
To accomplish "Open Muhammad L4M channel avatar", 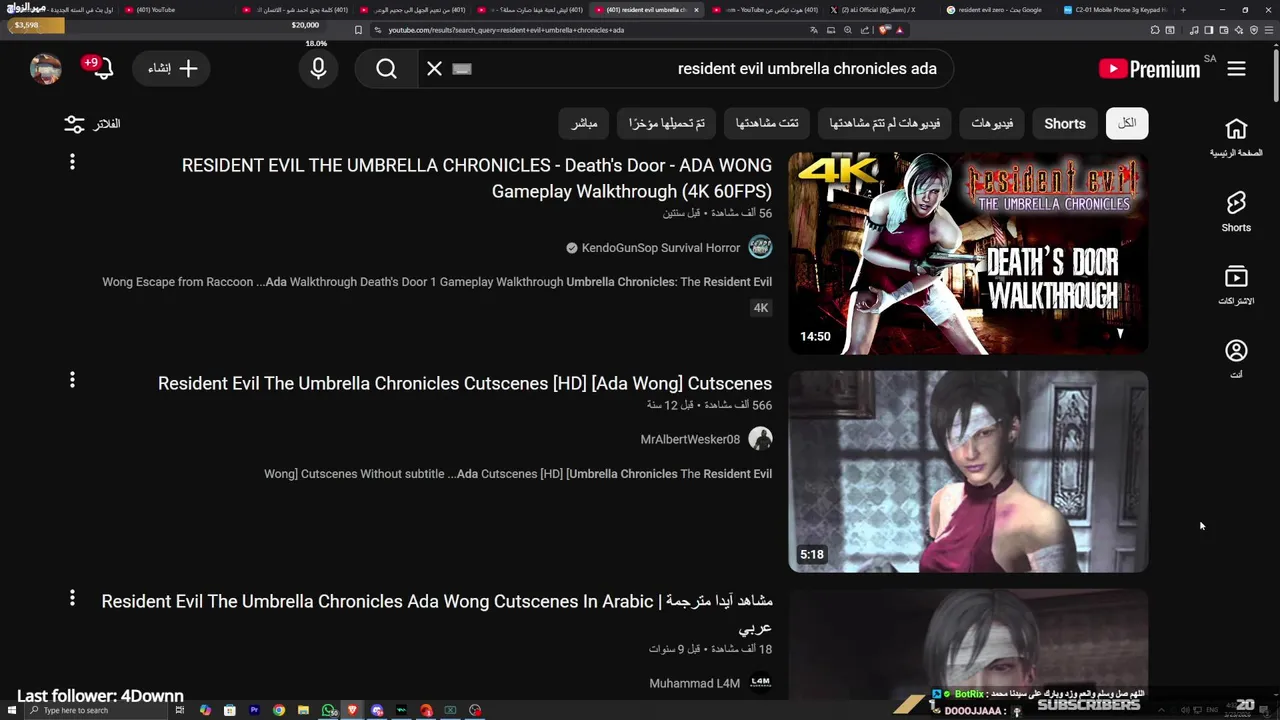I will click(760, 682).
